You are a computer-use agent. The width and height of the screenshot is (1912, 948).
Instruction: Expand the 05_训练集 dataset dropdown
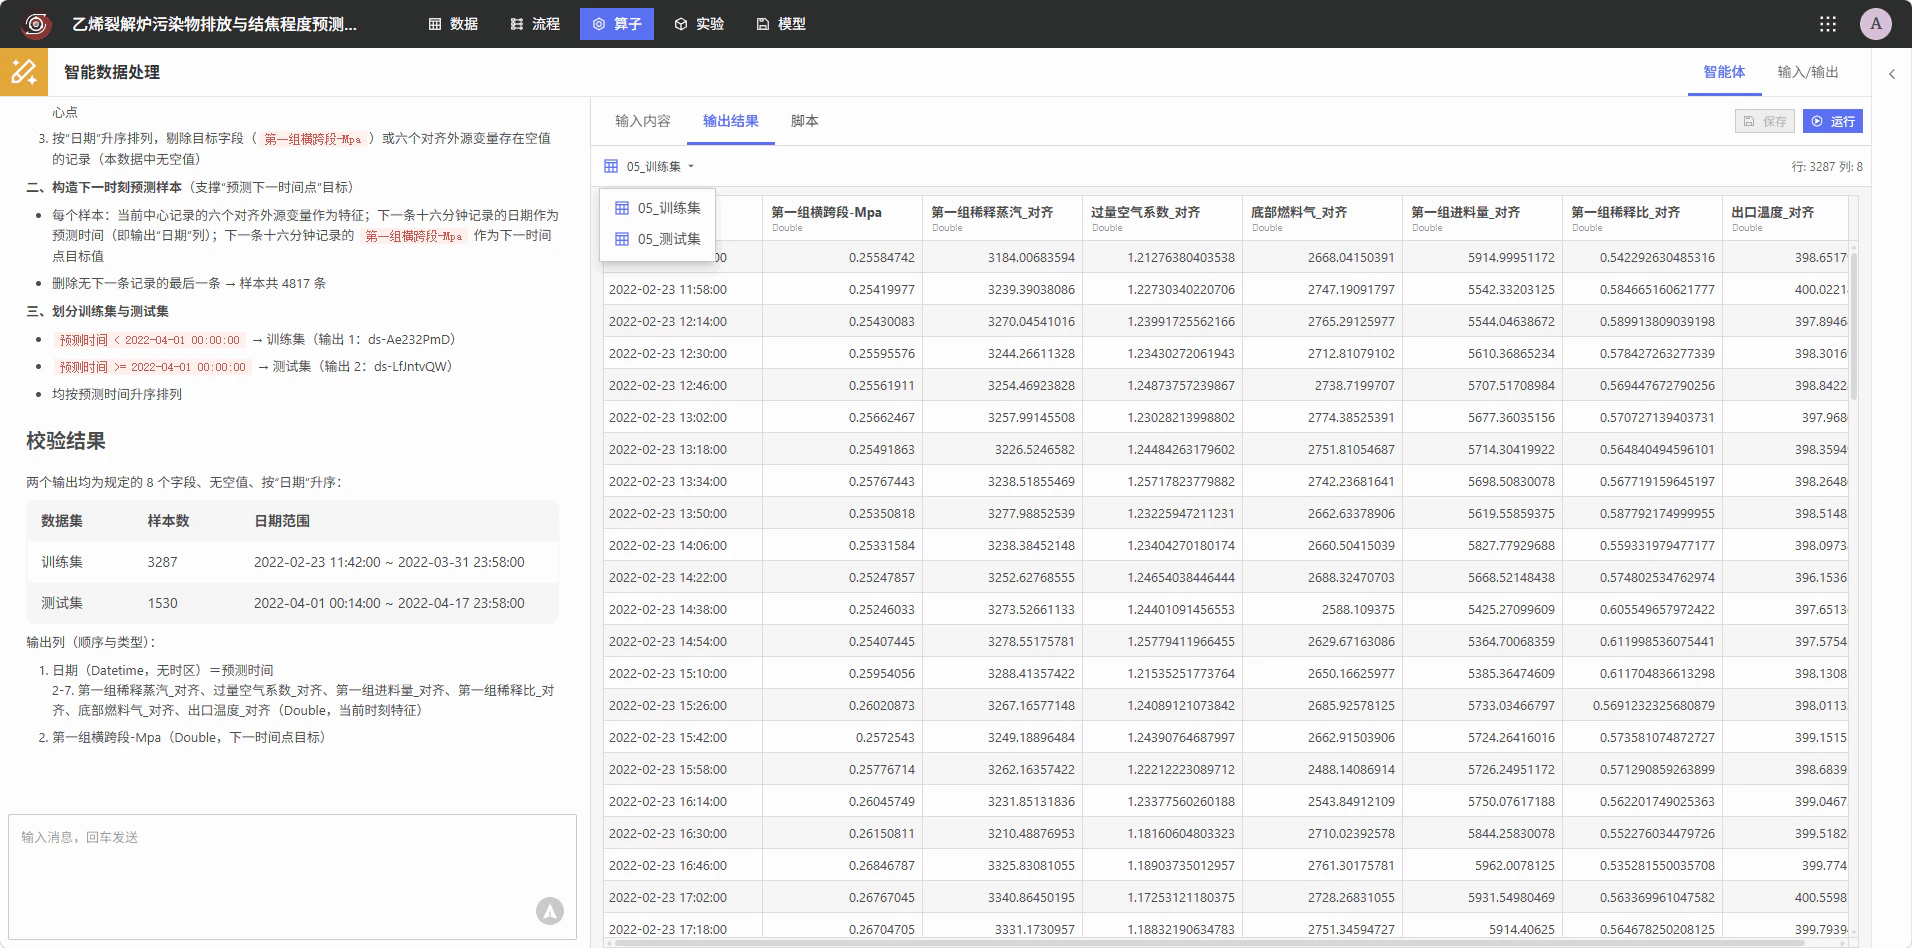pos(650,166)
